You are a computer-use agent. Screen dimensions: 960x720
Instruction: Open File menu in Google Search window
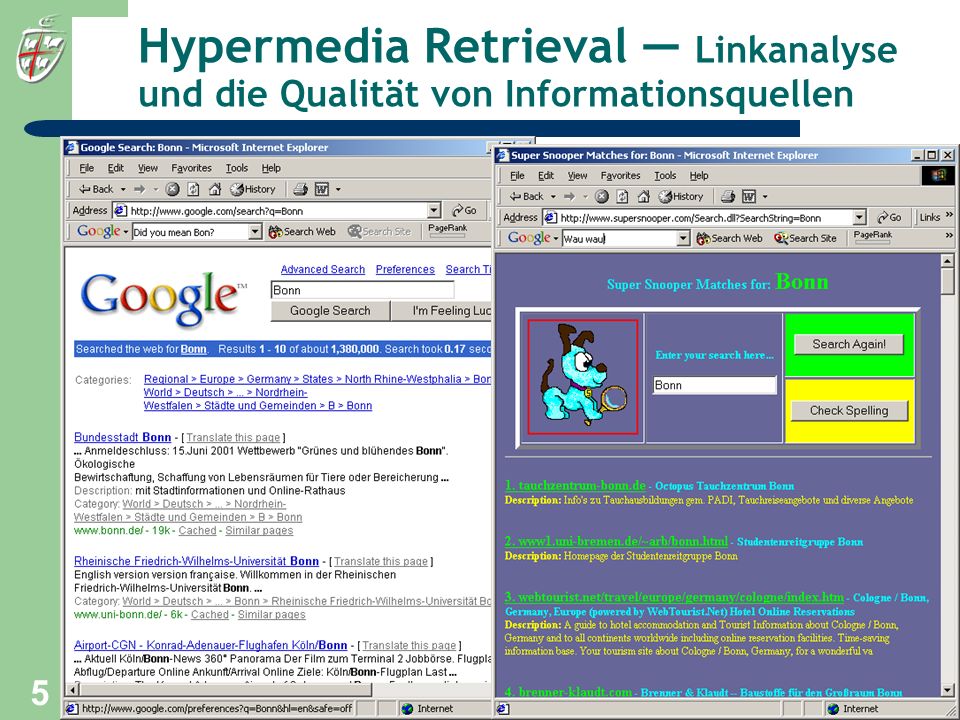pos(86,168)
